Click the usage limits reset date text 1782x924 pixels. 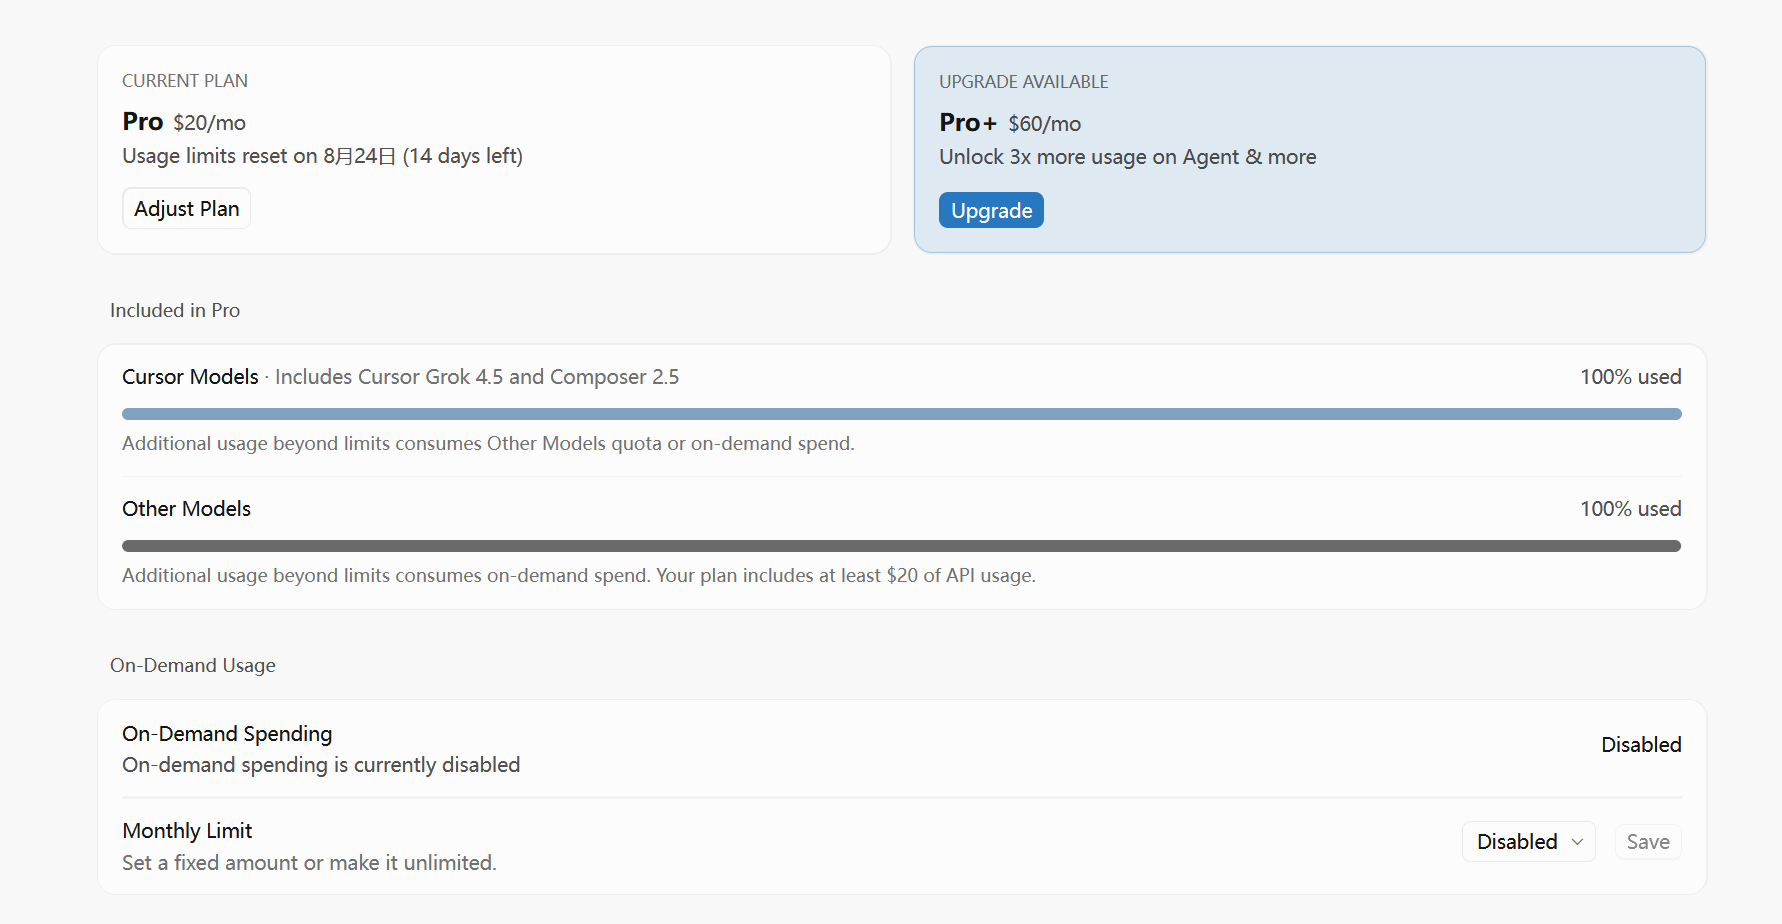point(322,156)
